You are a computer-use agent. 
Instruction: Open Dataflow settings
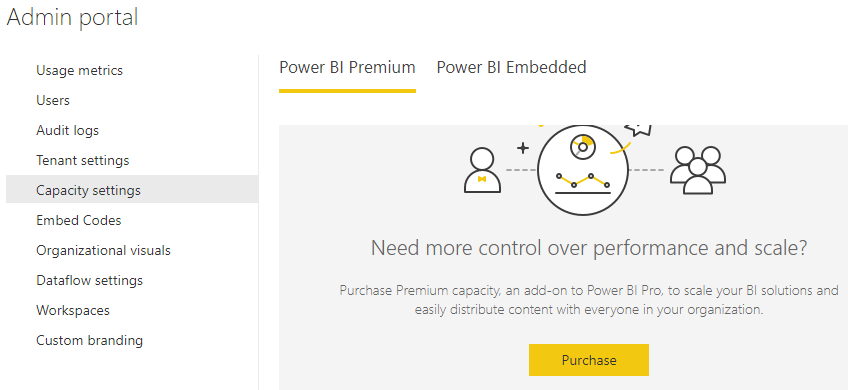coord(90,281)
